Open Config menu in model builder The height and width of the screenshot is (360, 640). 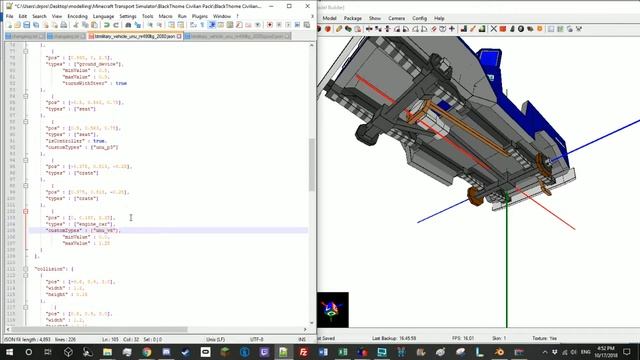click(419, 18)
